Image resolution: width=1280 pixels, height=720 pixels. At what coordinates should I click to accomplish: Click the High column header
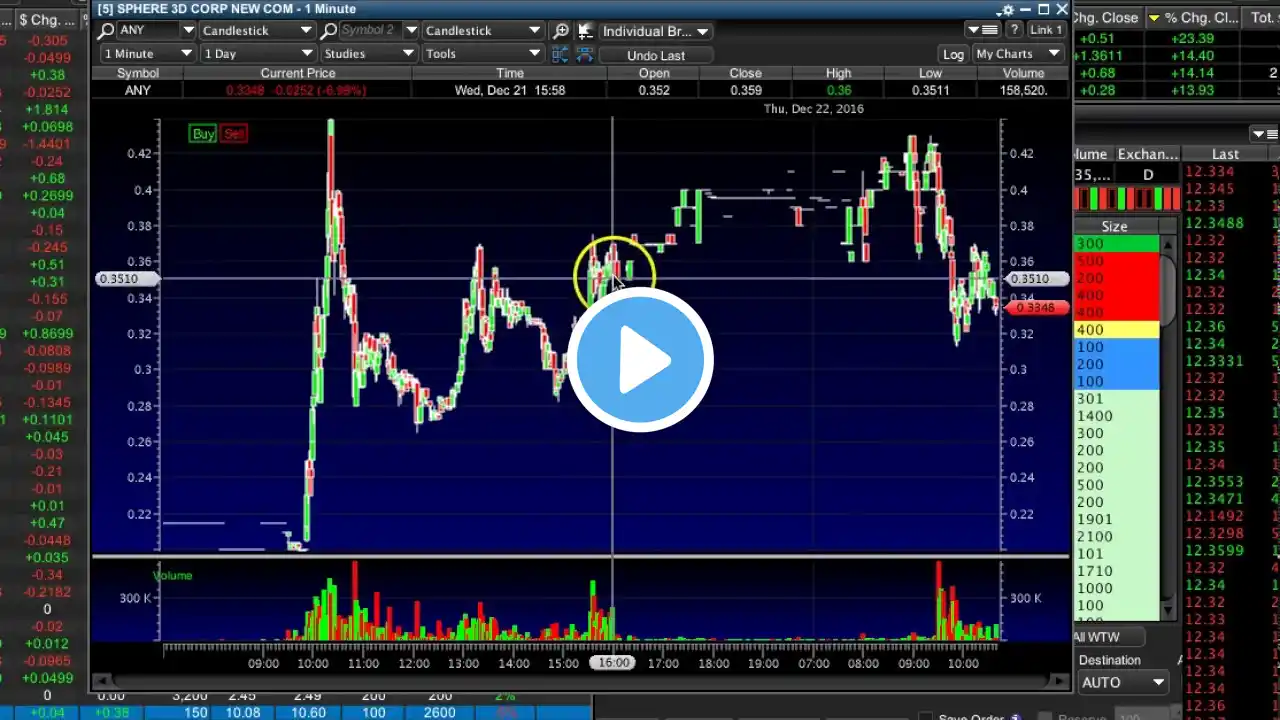pos(839,73)
